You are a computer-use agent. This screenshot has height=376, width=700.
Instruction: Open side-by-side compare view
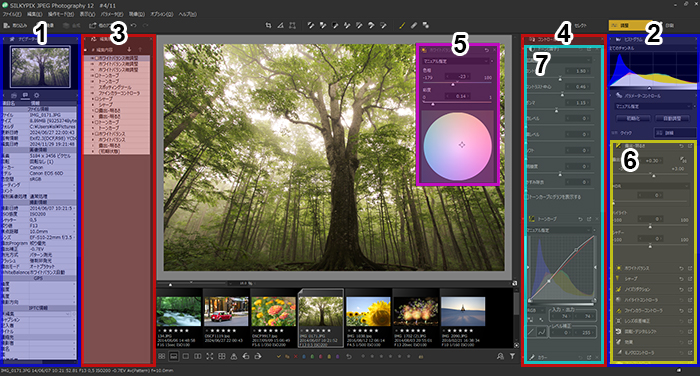pyautogui.click(x=198, y=356)
